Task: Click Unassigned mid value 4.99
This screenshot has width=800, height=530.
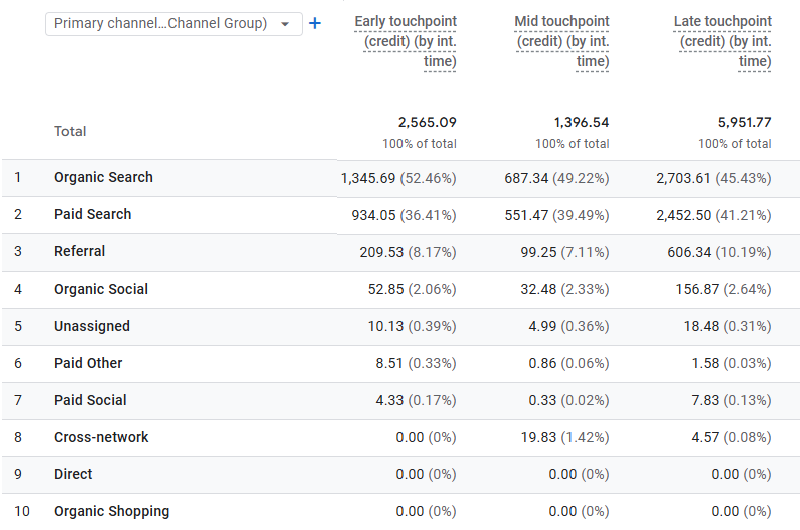Action: [x=542, y=326]
